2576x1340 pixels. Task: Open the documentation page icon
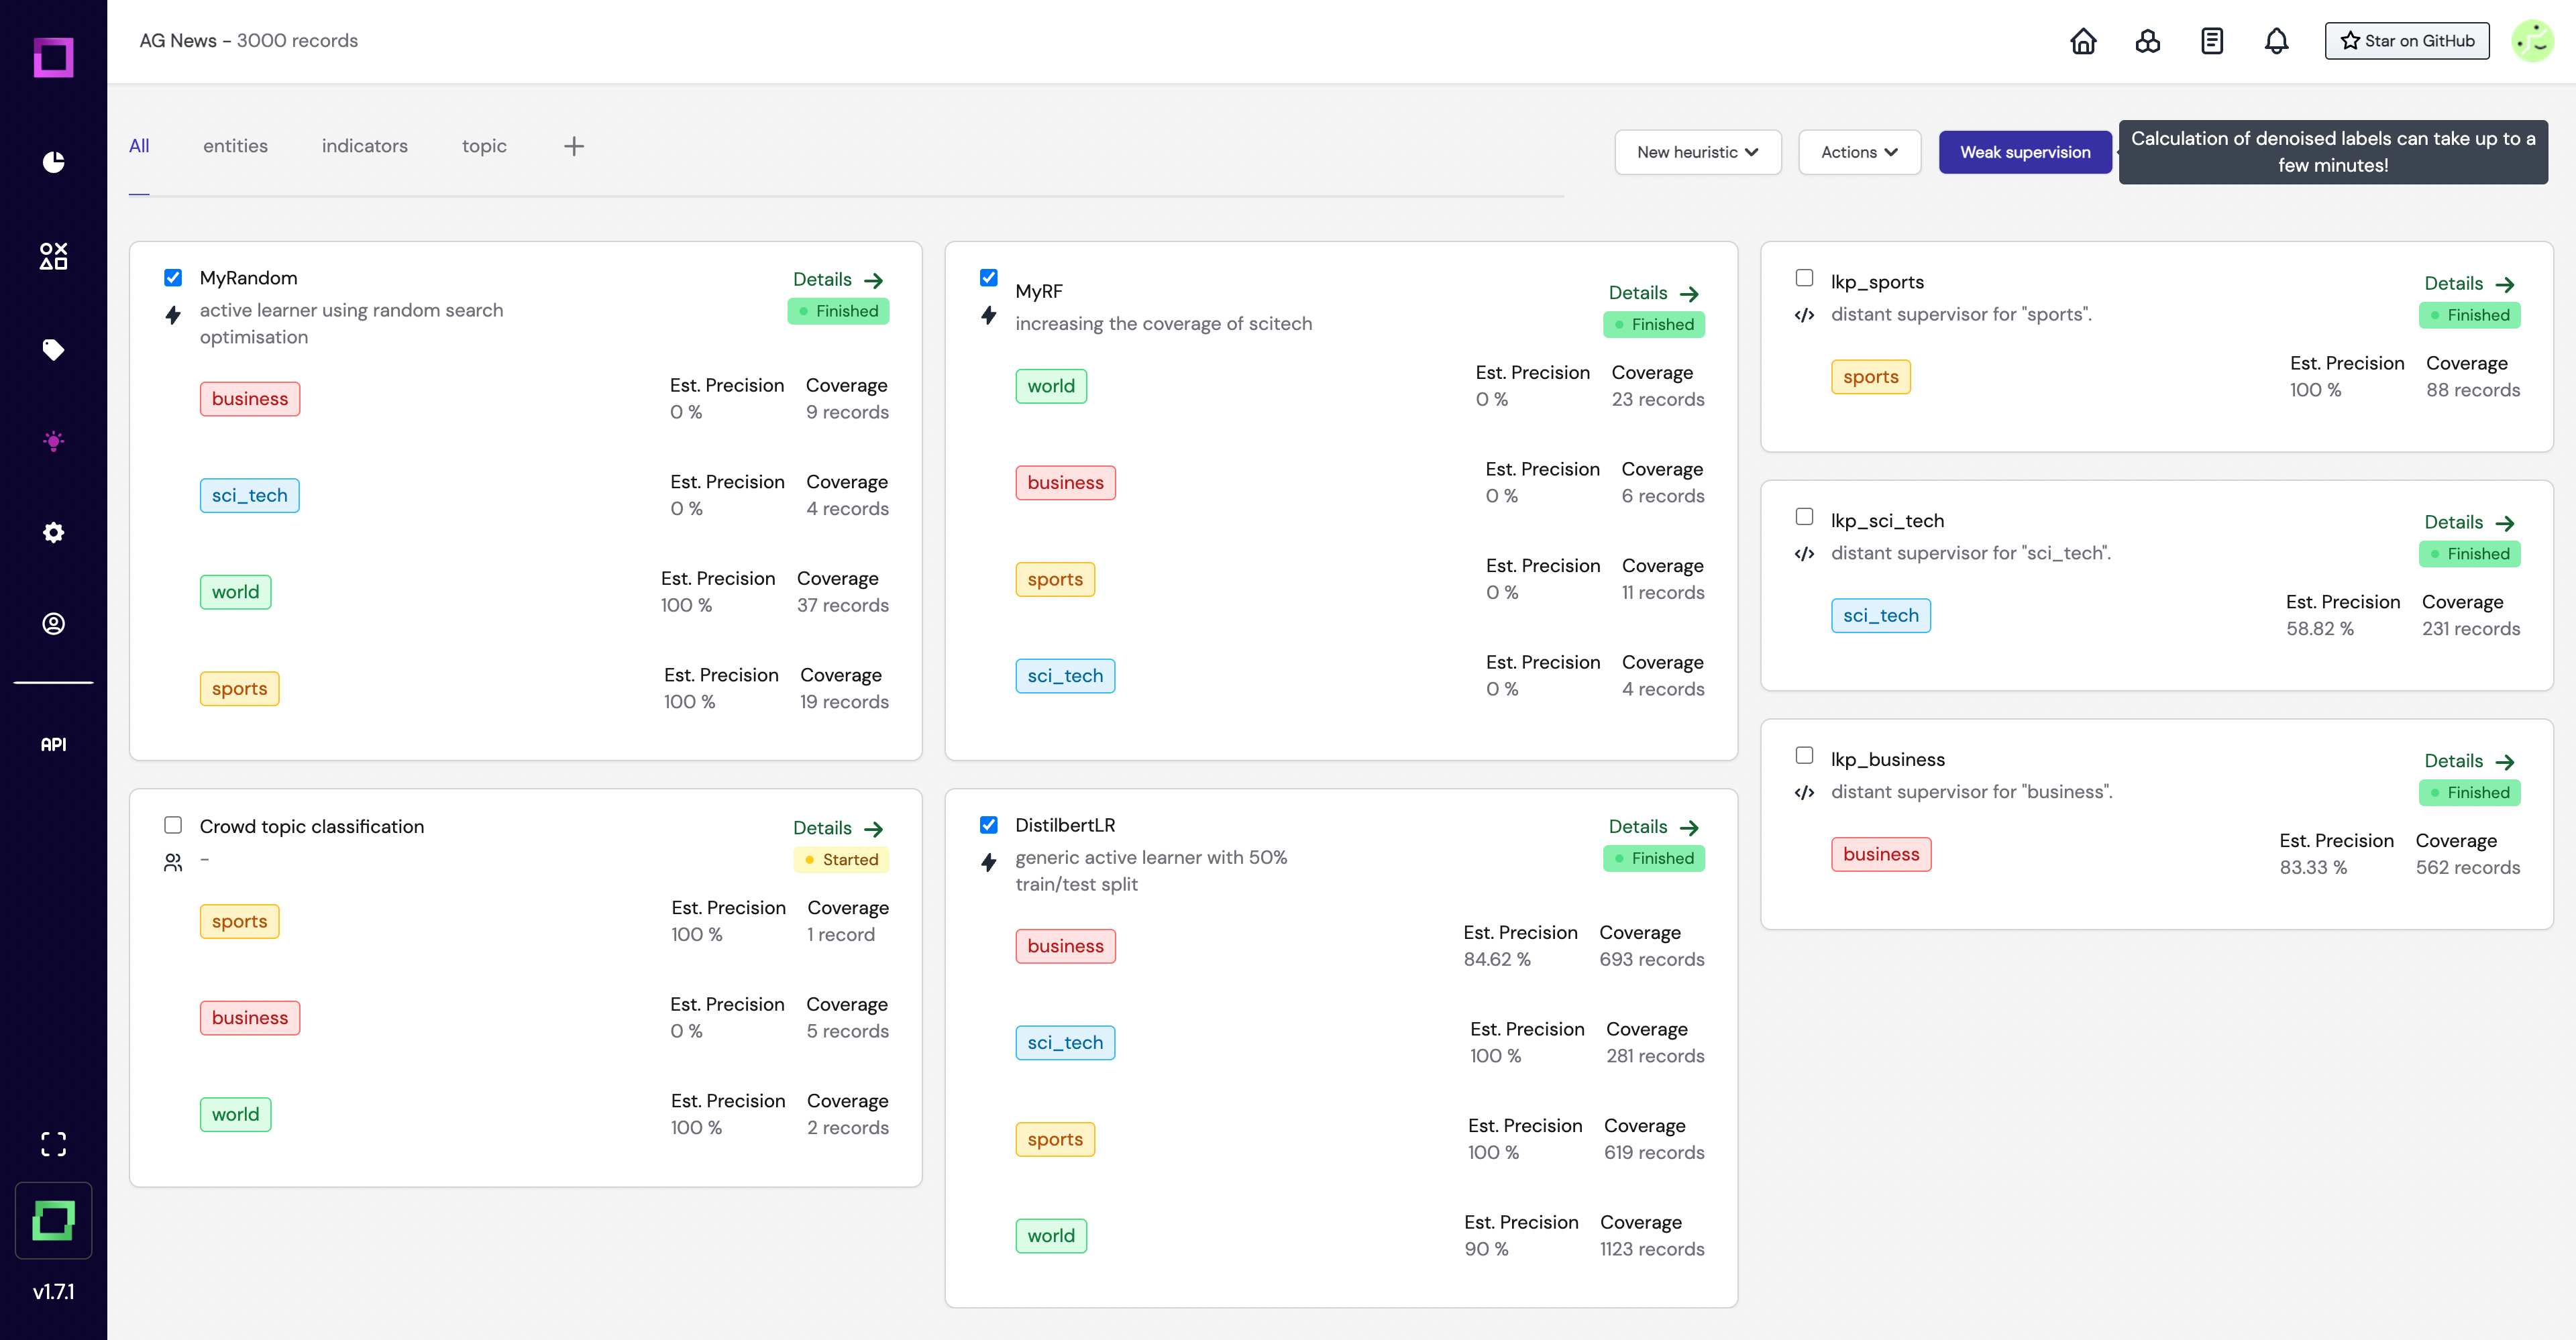(2212, 41)
